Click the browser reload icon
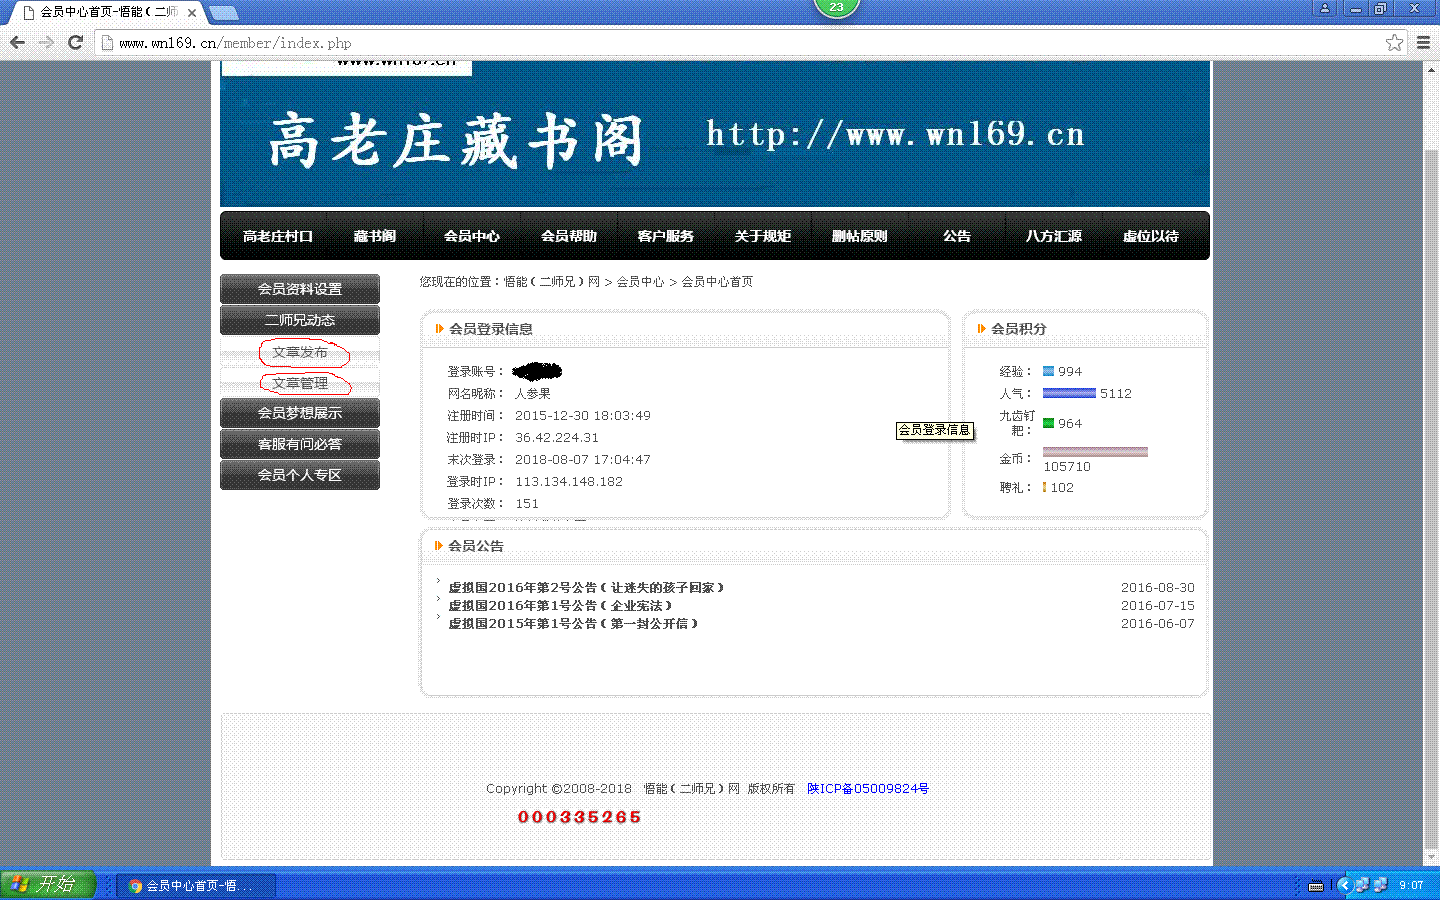Screen dimensions: 1440x900 (x=75, y=42)
